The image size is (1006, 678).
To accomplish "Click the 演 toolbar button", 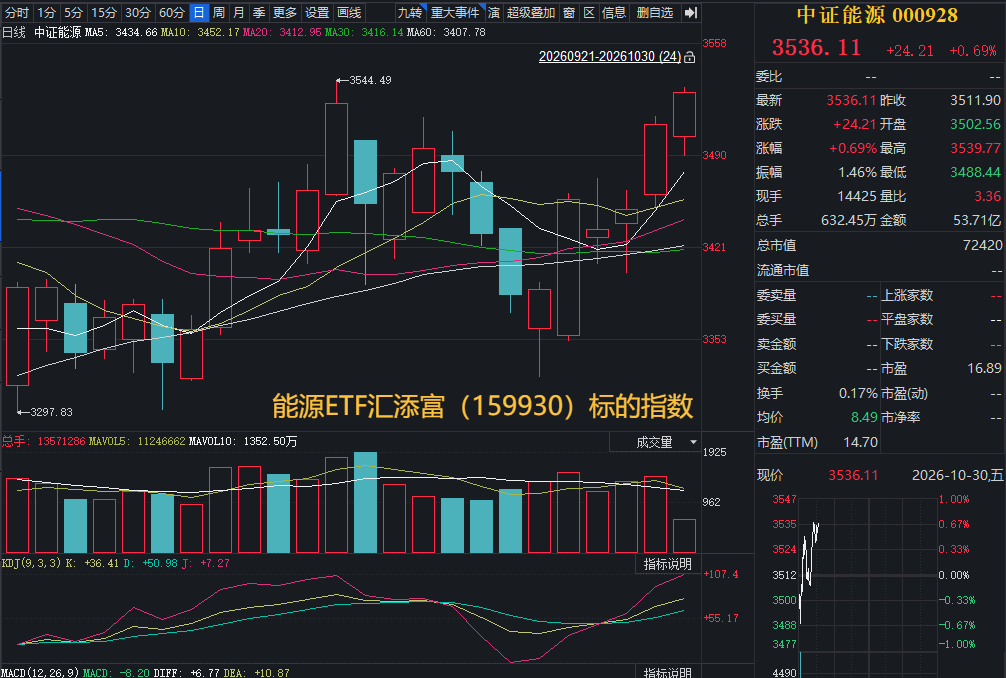I will [x=493, y=12].
